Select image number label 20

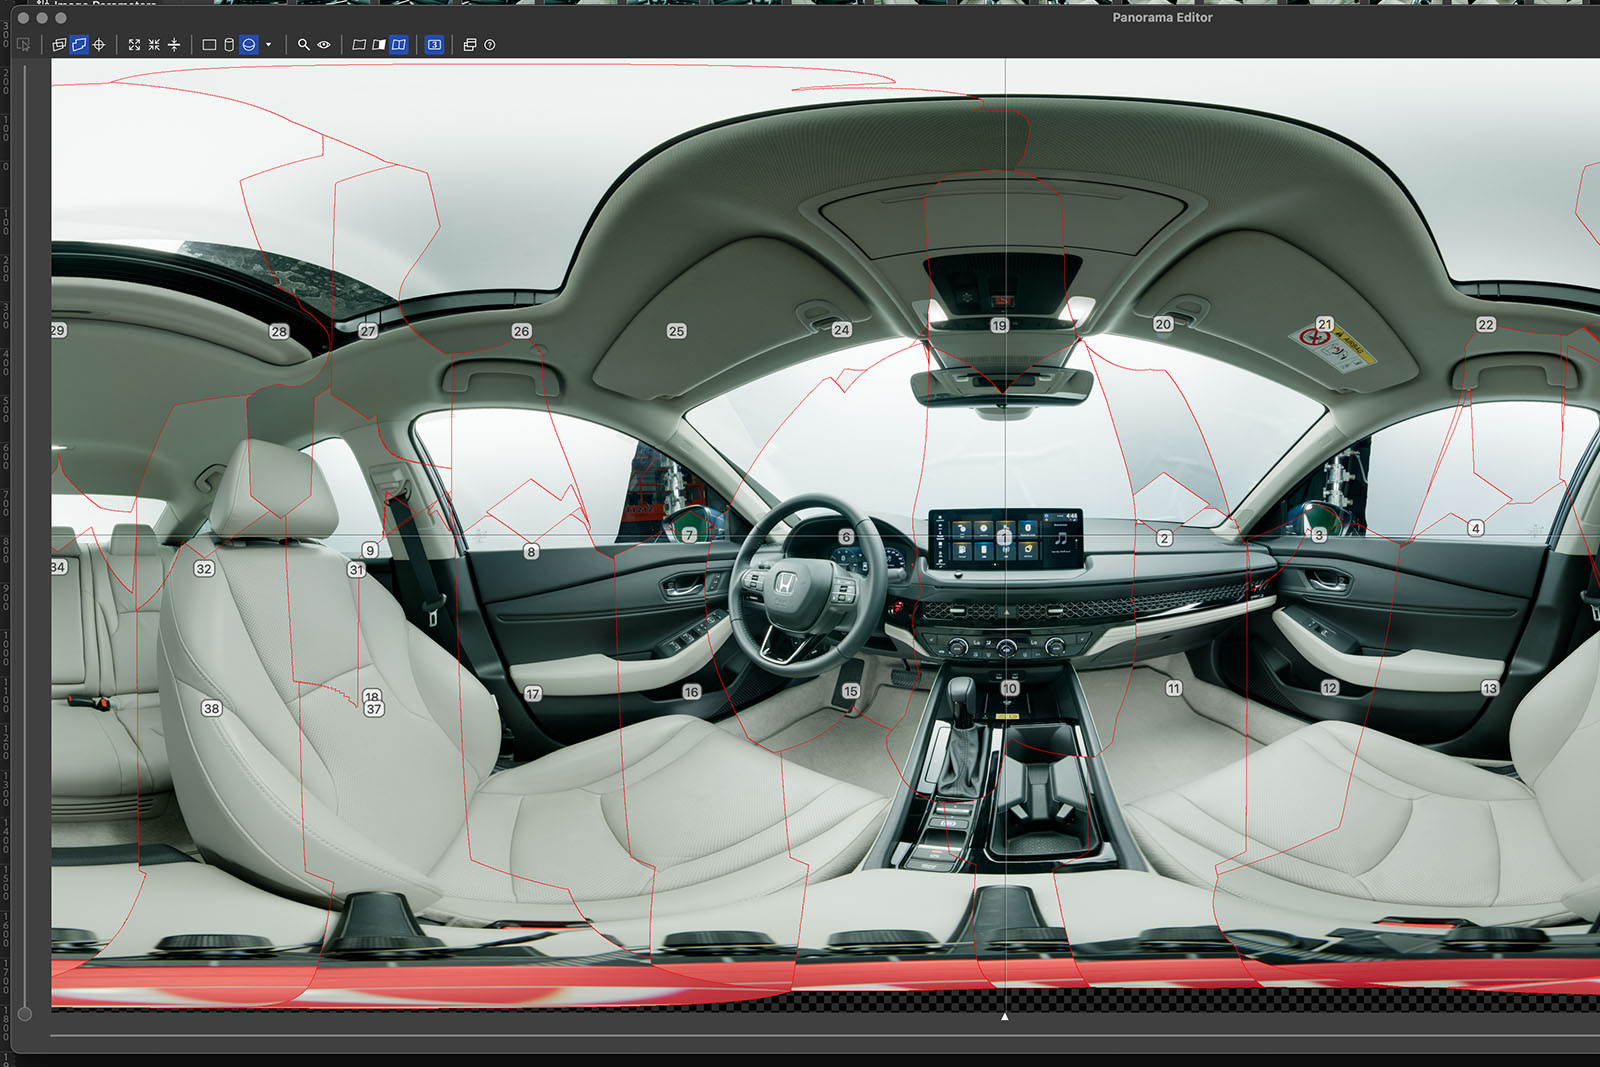[1163, 324]
